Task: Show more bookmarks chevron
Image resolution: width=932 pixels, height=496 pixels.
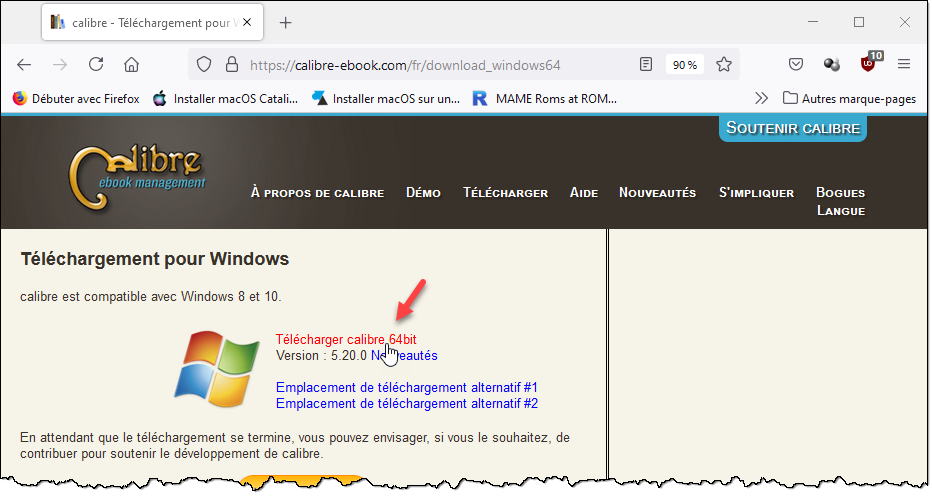Action: coord(761,98)
